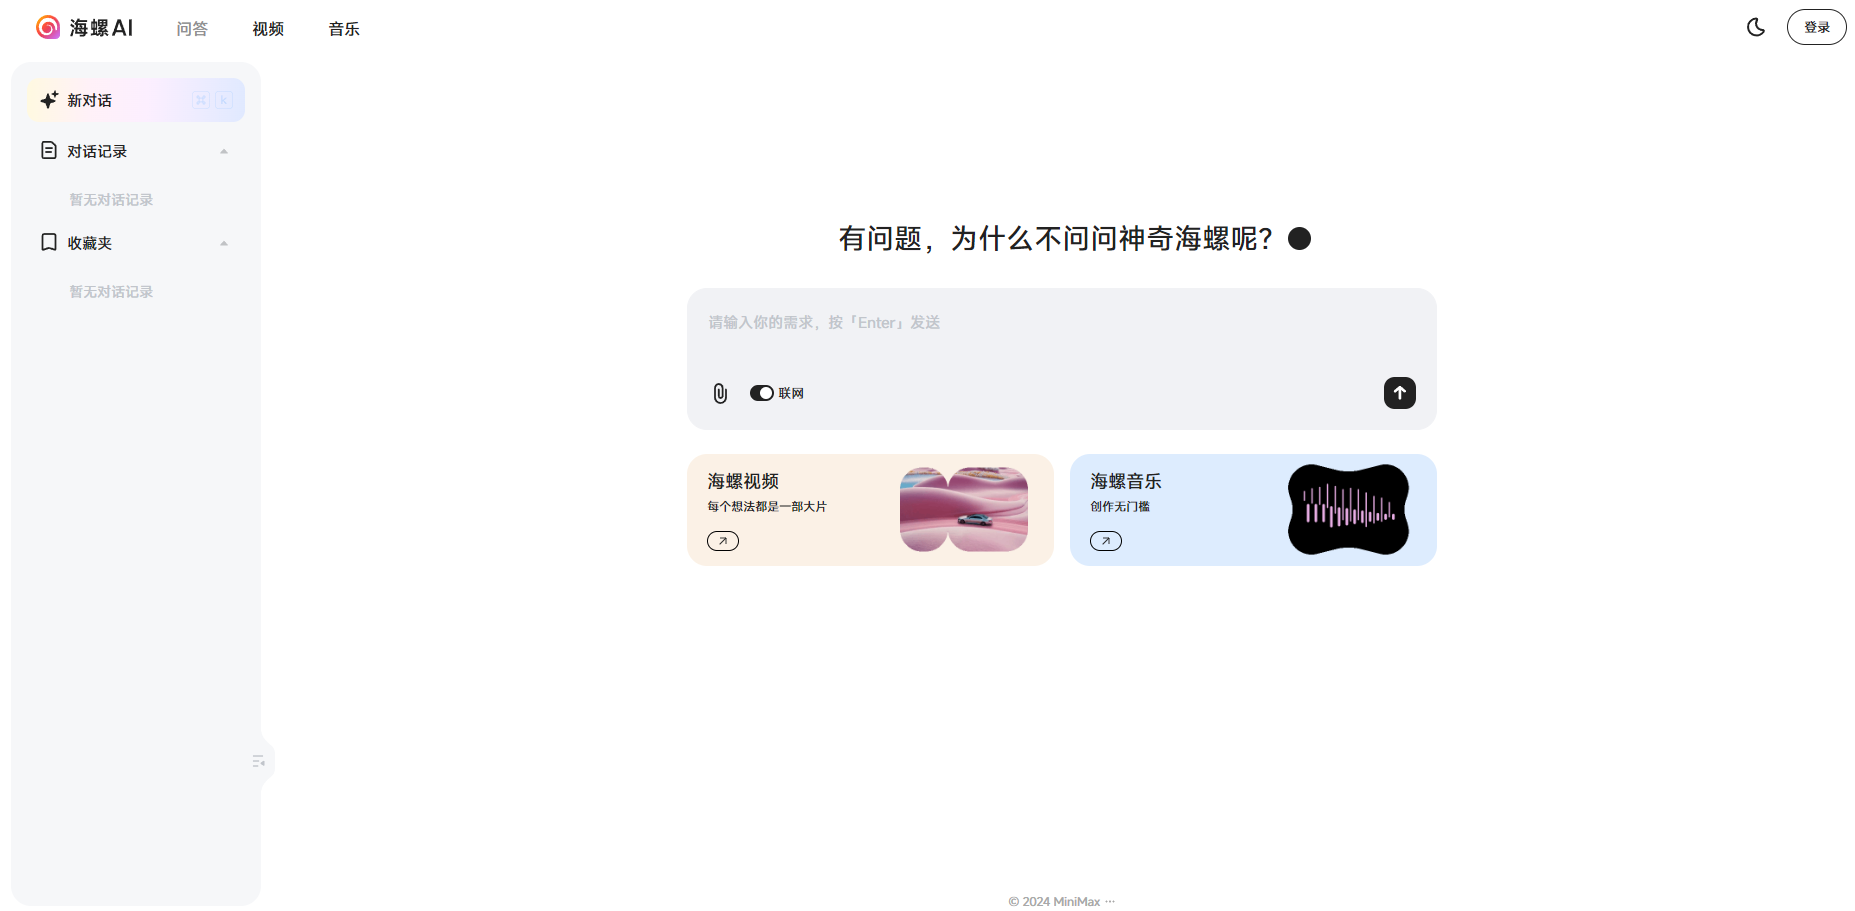The height and width of the screenshot is (911, 1855).
Task: Focus the 请输入你的需求 input field
Action: click(1061, 330)
